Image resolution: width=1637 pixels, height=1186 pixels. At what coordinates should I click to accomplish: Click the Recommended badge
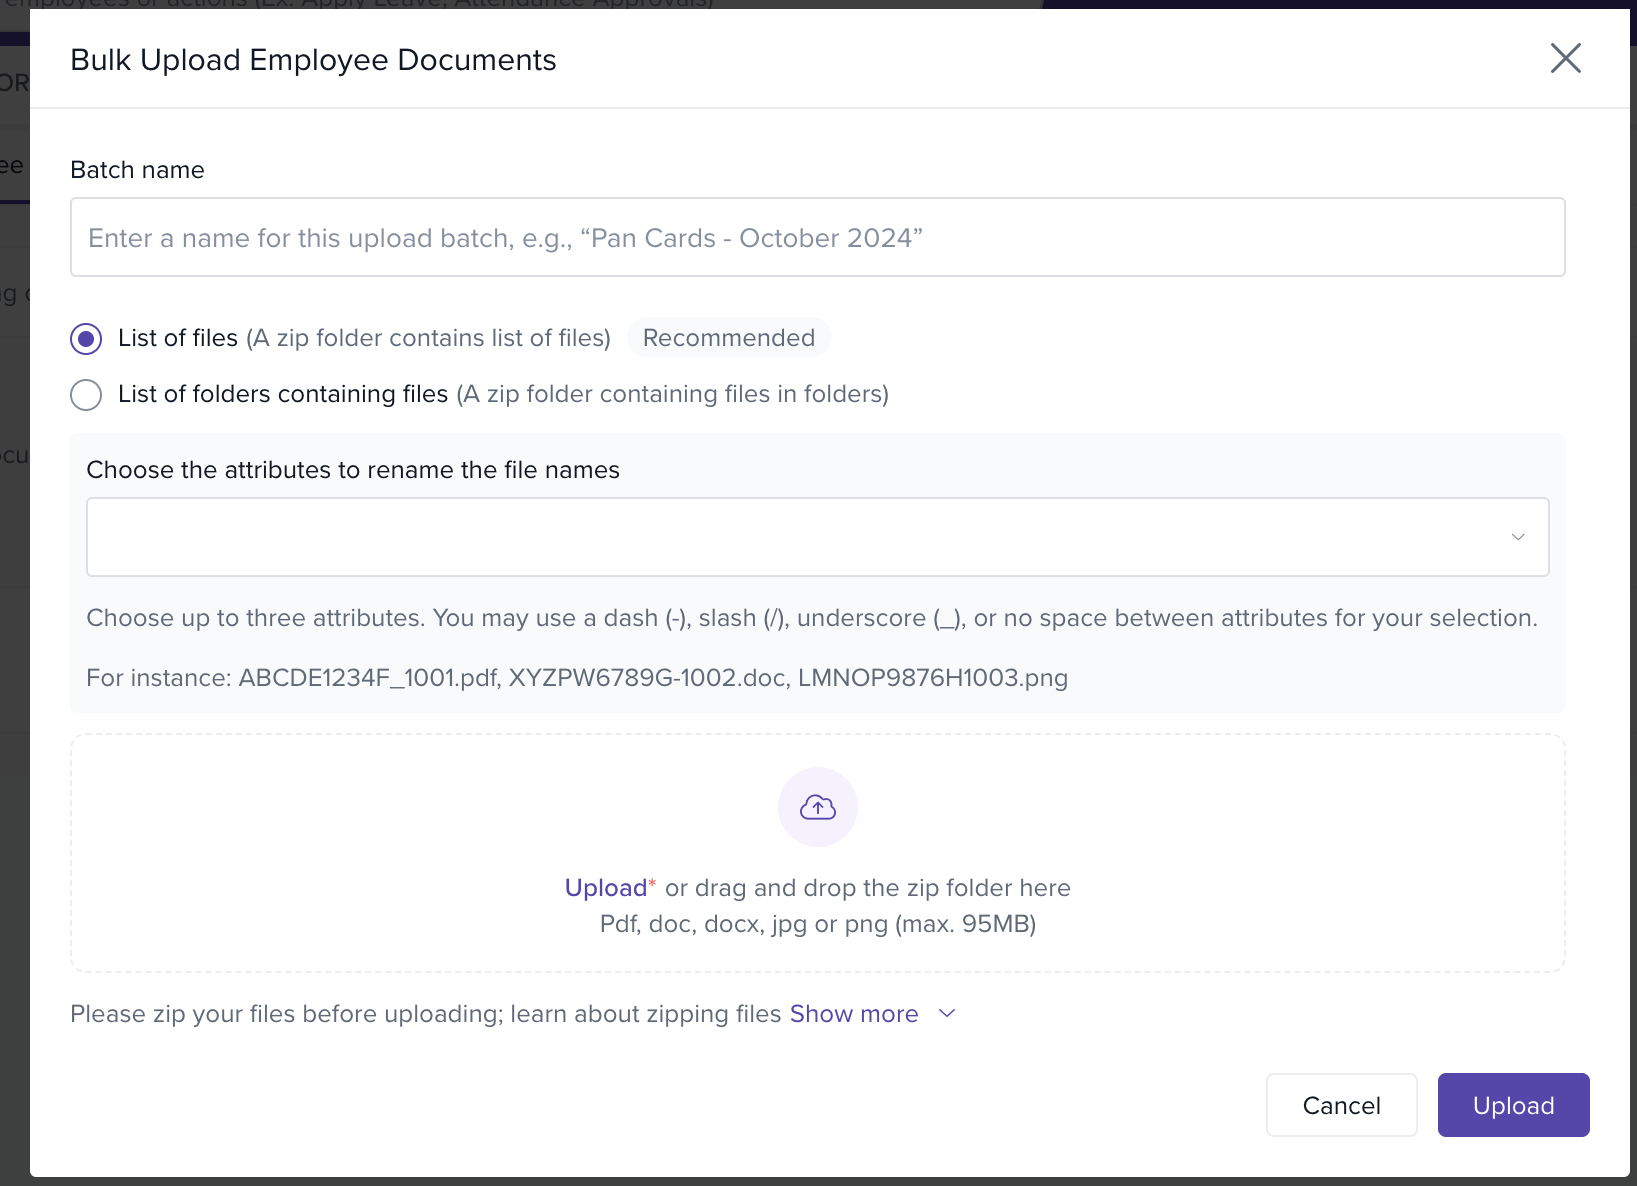coord(728,338)
